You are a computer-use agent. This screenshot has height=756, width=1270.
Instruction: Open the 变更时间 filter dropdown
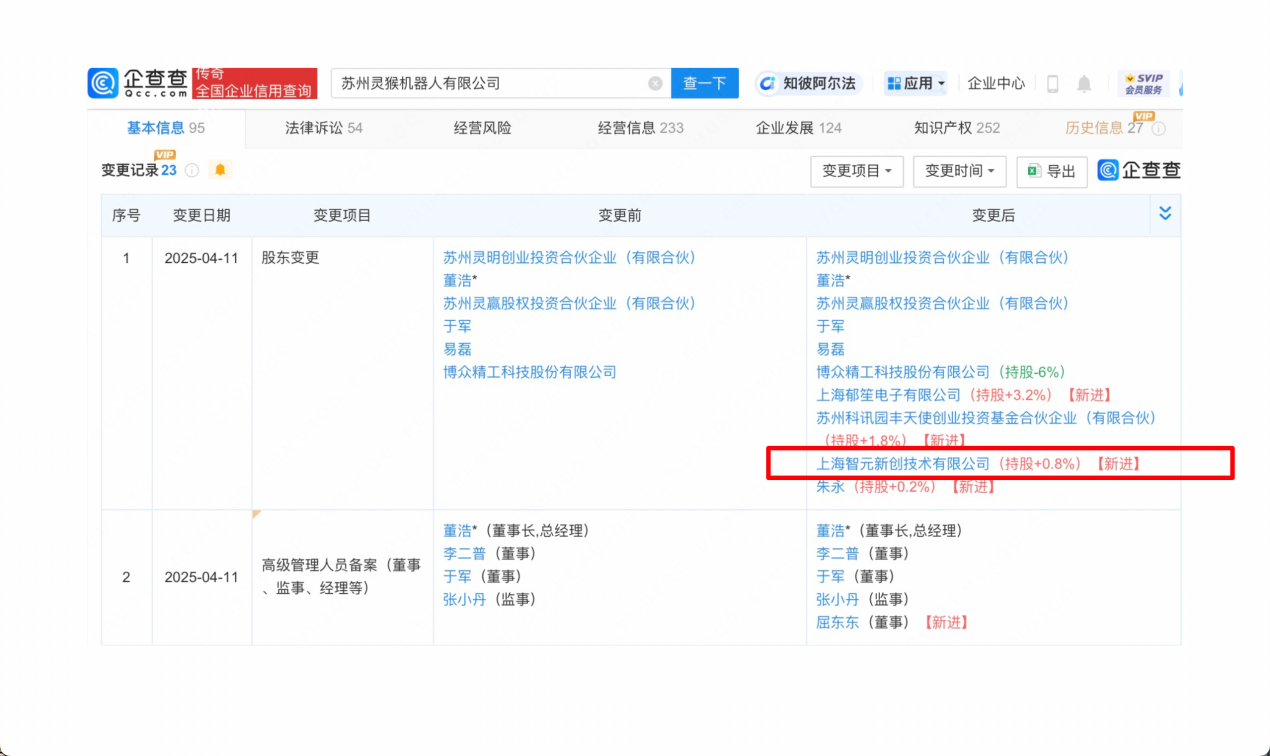pyautogui.click(x=959, y=171)
